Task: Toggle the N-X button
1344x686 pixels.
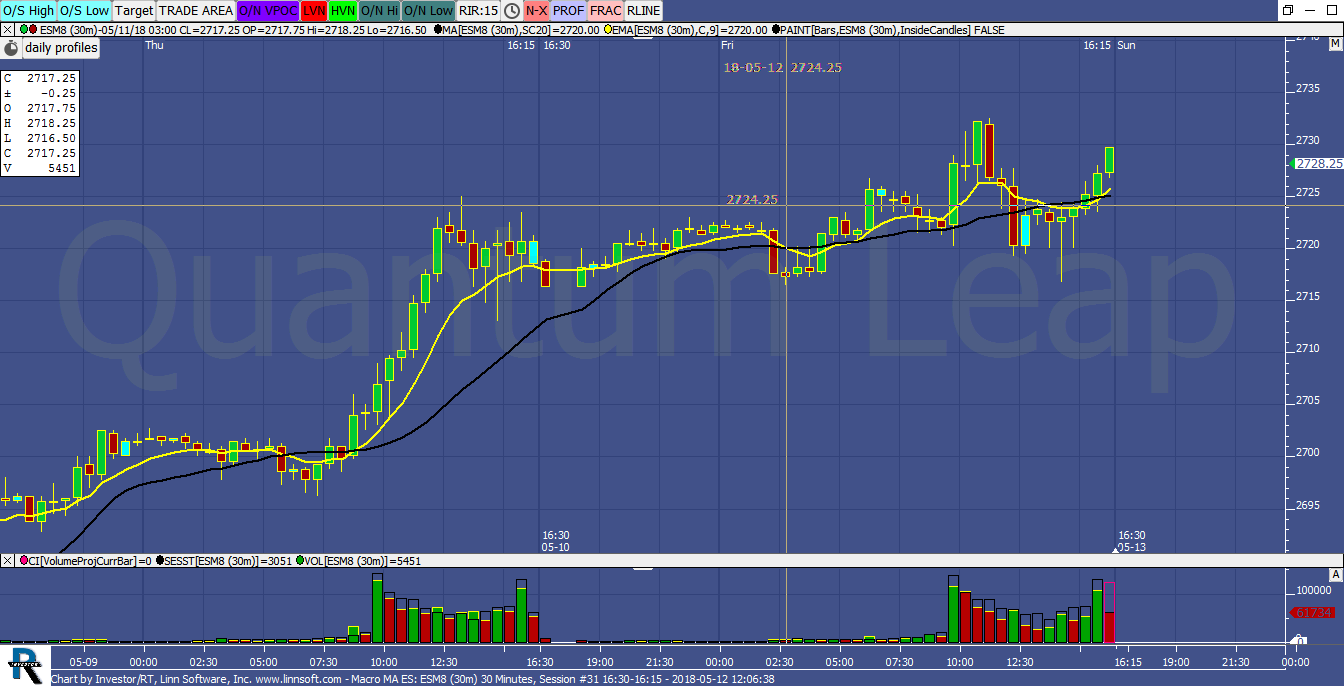Action: [x=536, y=11]
